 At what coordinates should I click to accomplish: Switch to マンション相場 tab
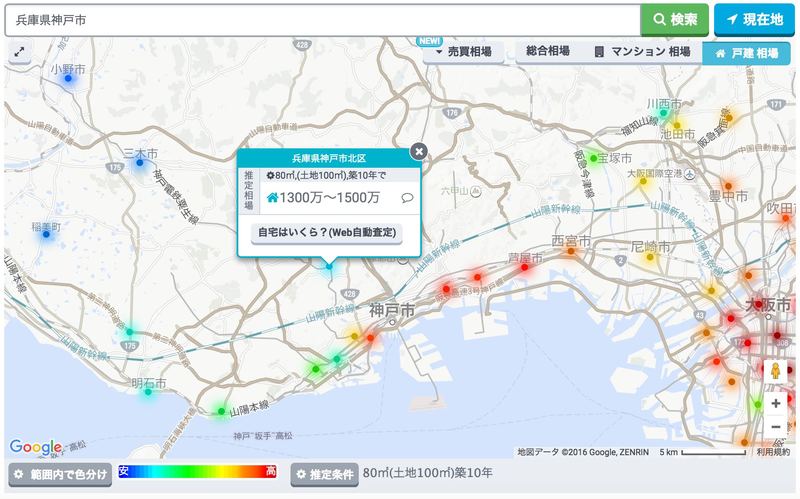coord(642,52)
